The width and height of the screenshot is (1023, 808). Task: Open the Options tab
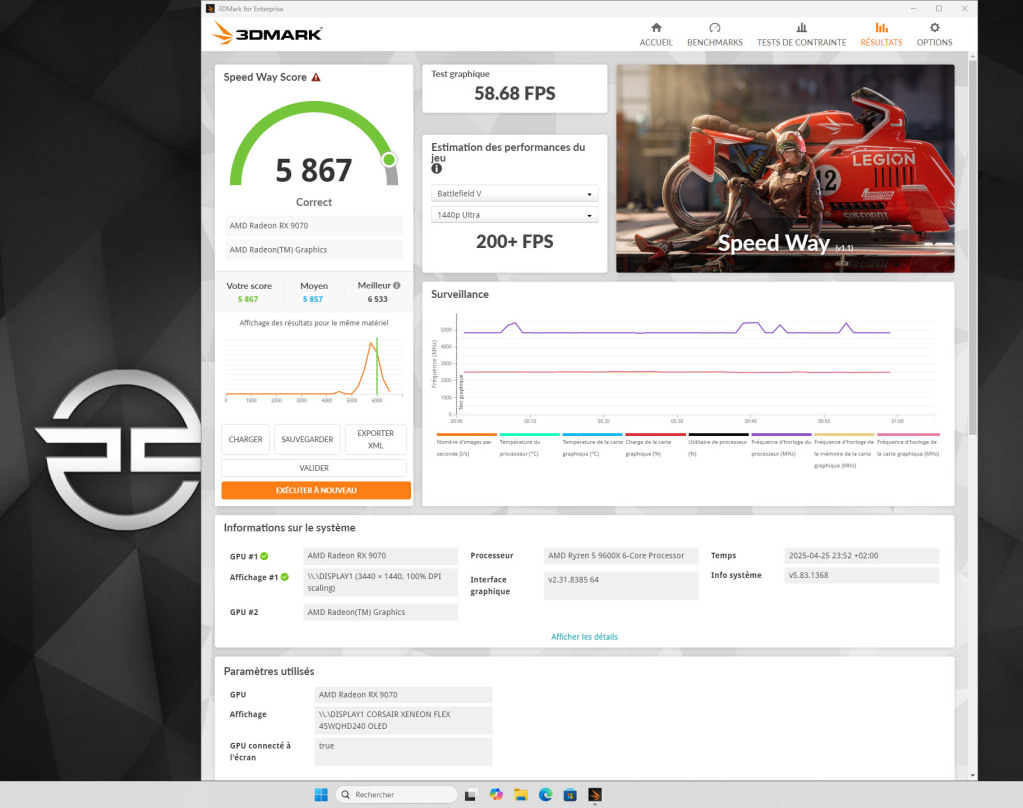click(934, 35)
